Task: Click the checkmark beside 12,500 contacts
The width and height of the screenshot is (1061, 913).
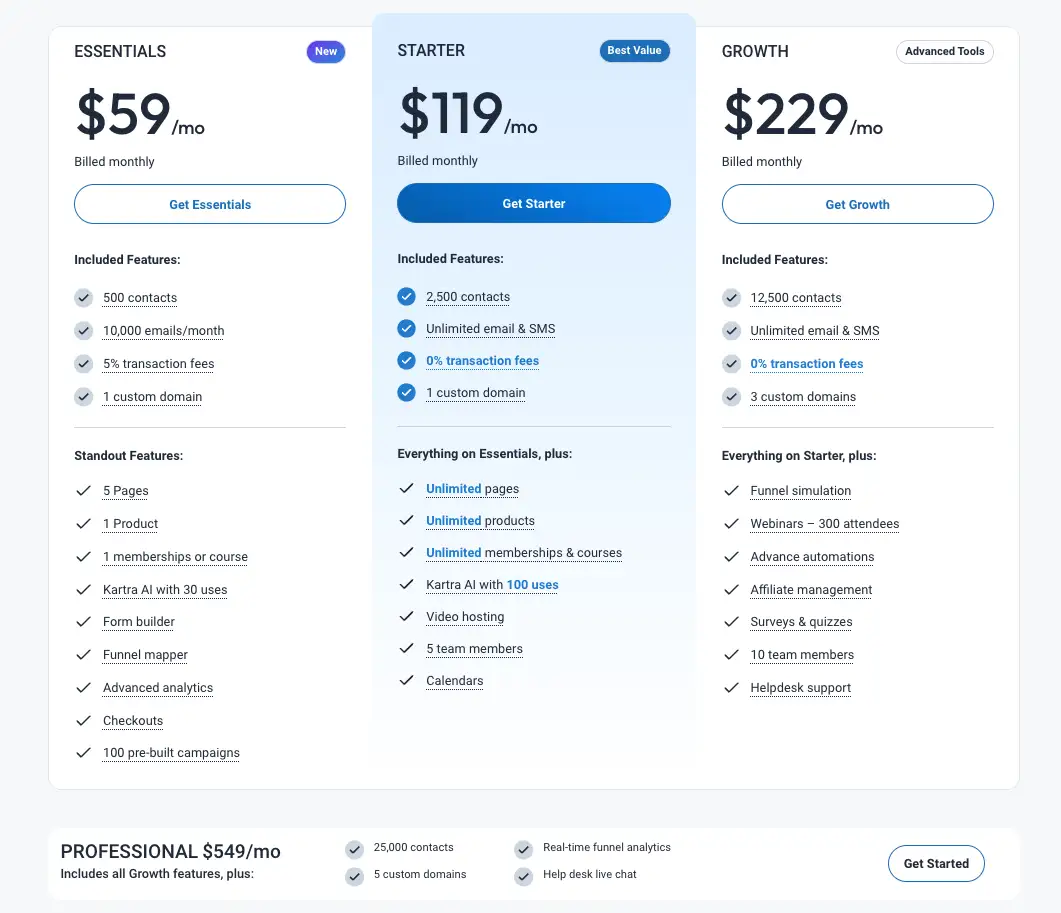Action: coord(731,297)
